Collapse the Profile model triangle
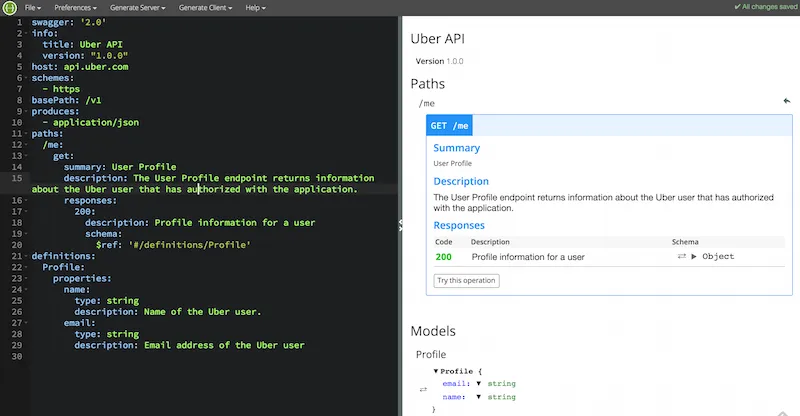 [436, 371]
